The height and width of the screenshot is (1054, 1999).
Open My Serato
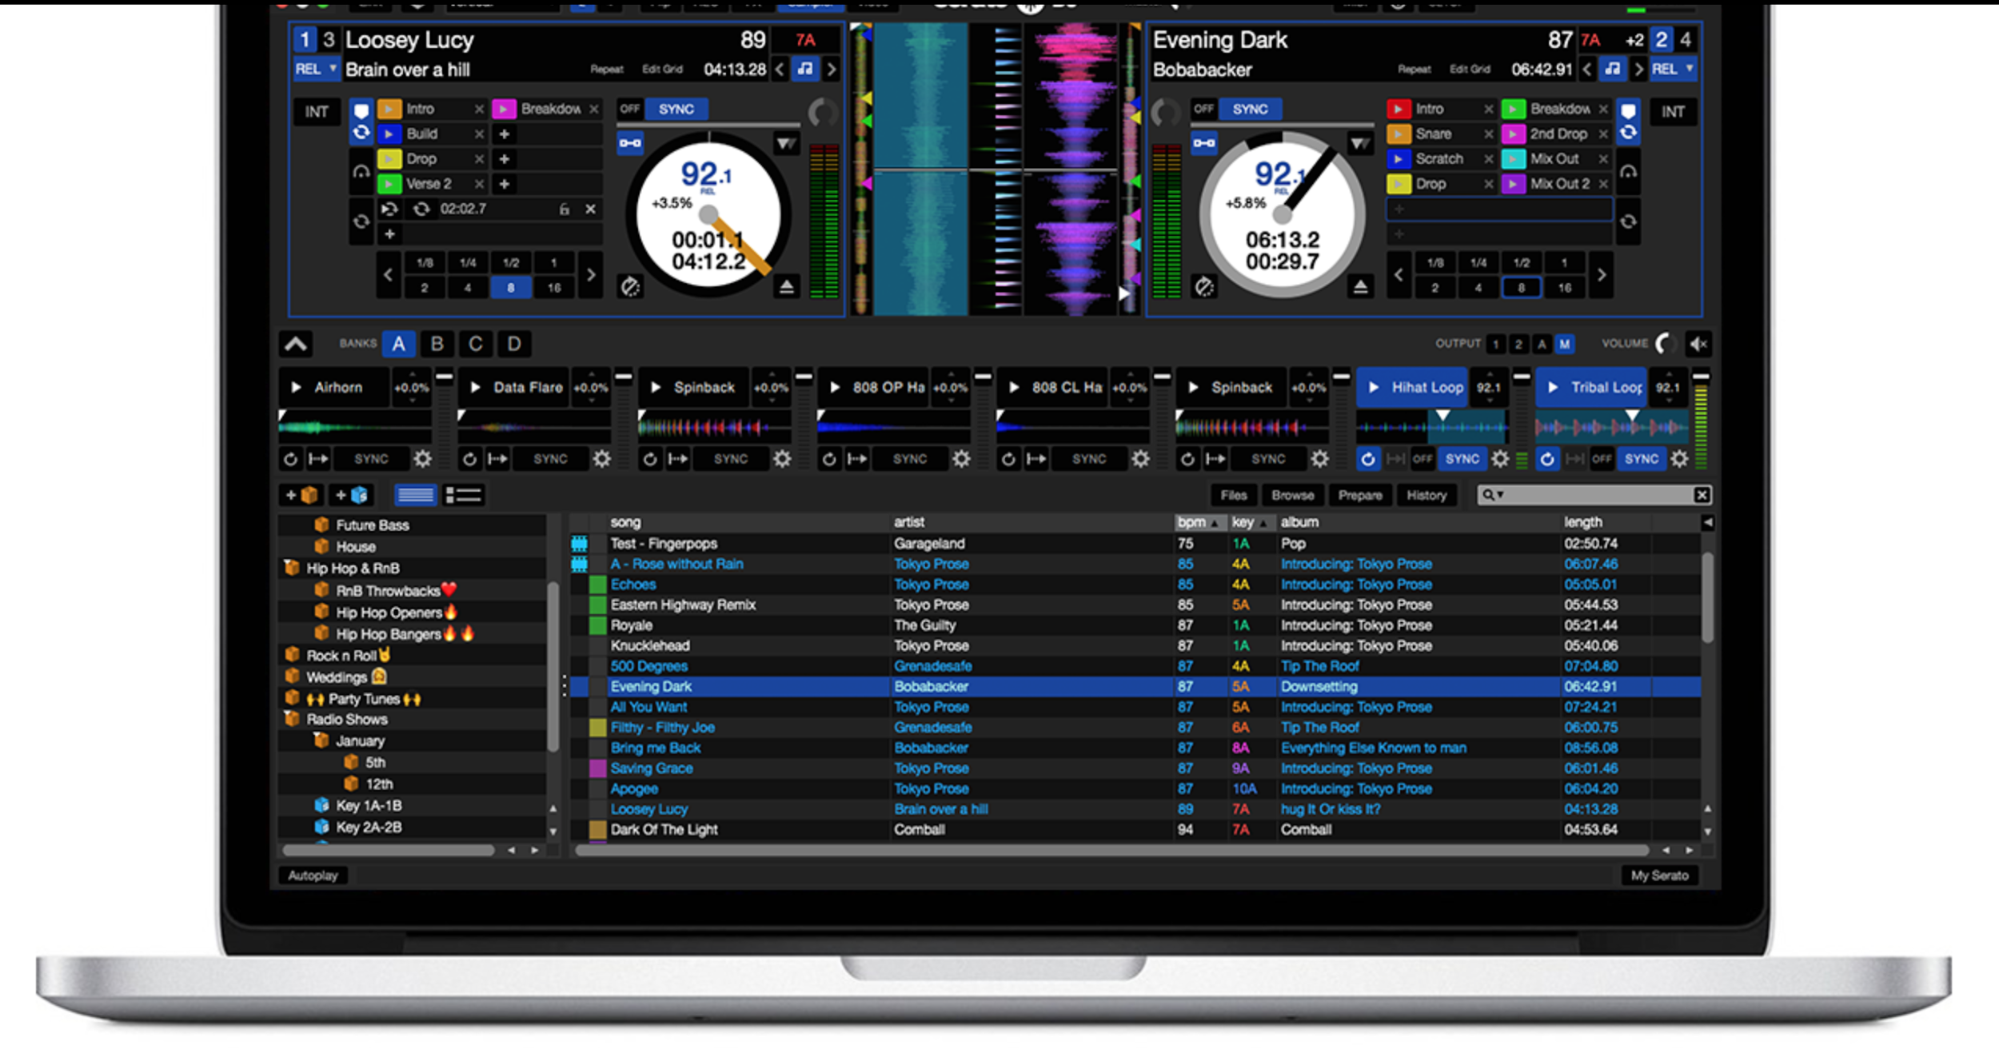[x=1660, y=875]
